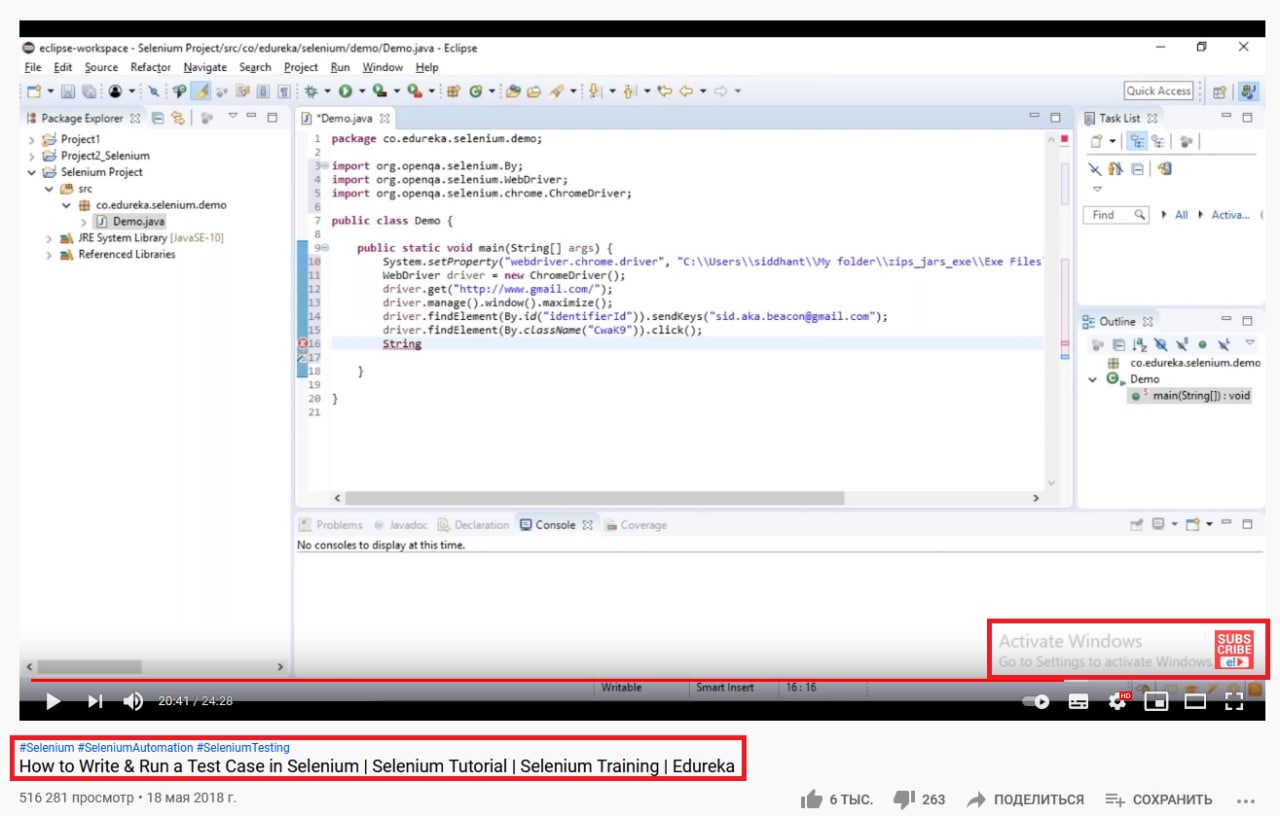This screenshot has width=1280, height=816.
Task: Mute the video with the speaker icon
Action: click(133, 701)
